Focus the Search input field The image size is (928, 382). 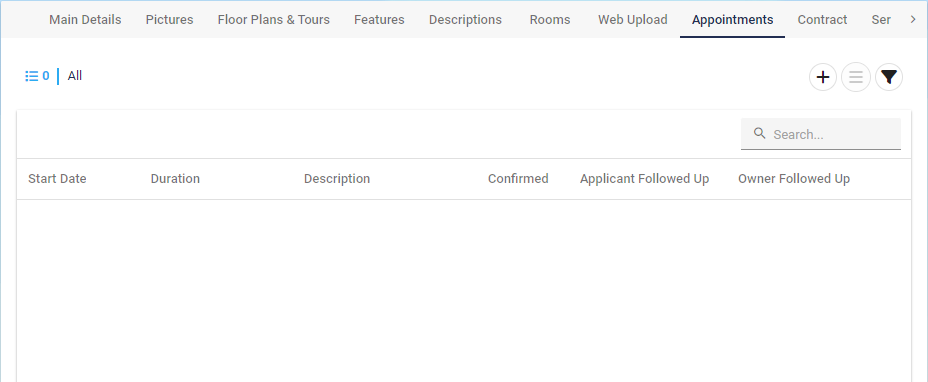[x=821, y=134]
